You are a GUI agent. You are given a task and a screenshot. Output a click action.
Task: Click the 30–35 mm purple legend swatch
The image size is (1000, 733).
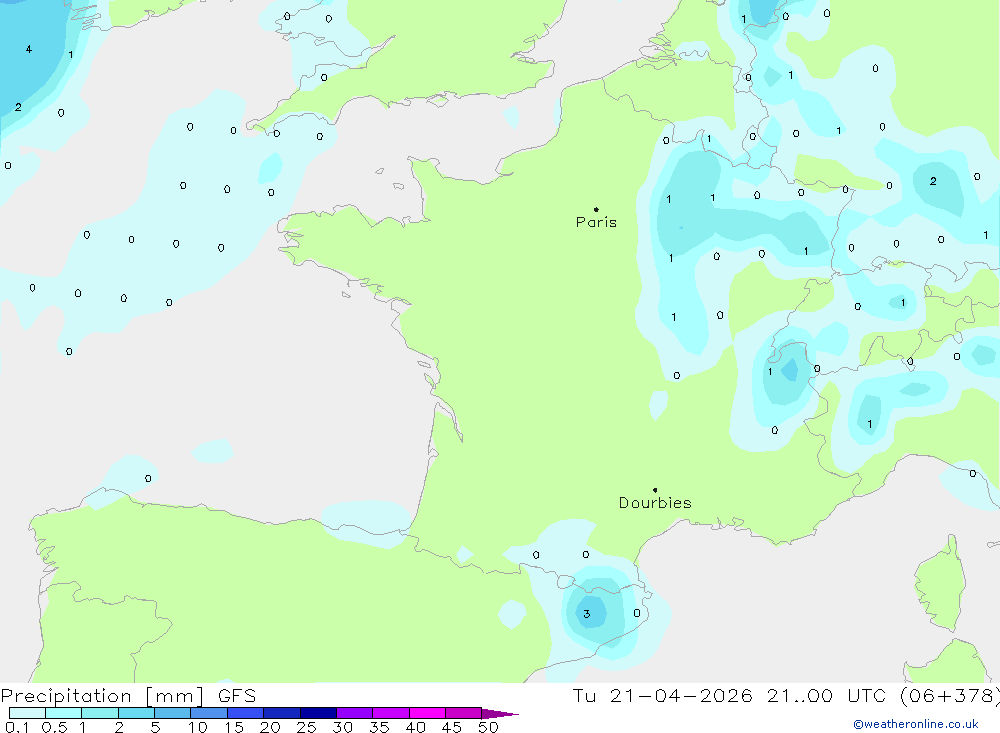(355, 713)
